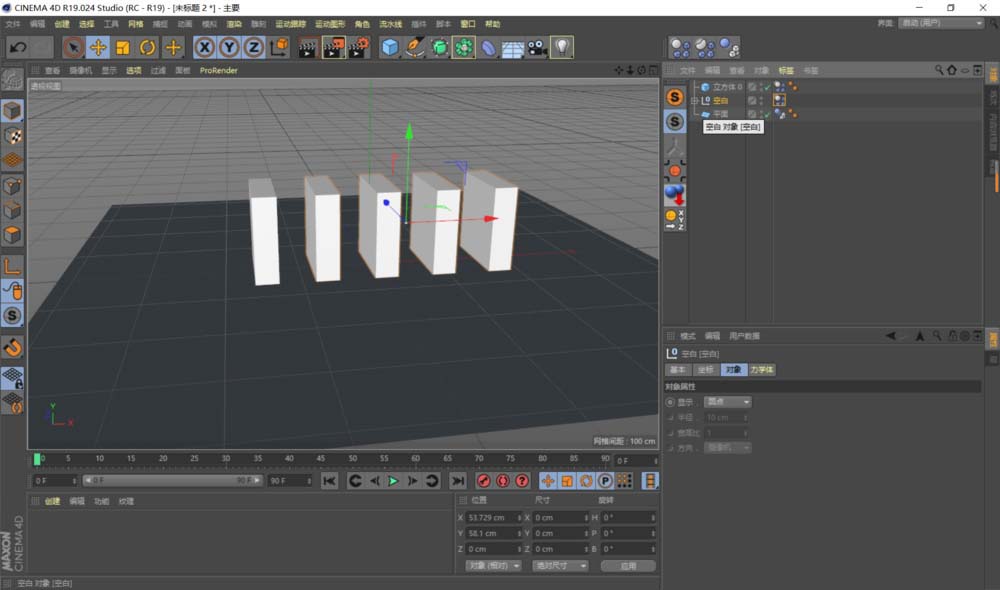Activate the Move tool in top toolbar
Viewport: 1000px width, 590px height.
click(x=98, y=47)
